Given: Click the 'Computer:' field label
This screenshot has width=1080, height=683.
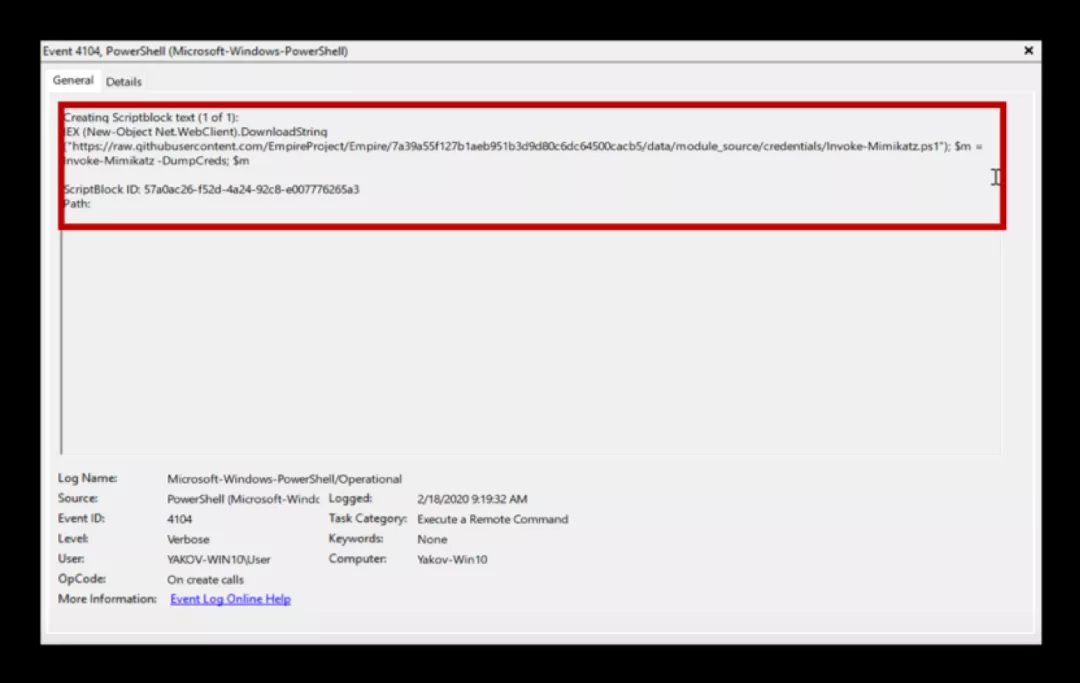Looking at the screenshot, I should click(357, 558).
